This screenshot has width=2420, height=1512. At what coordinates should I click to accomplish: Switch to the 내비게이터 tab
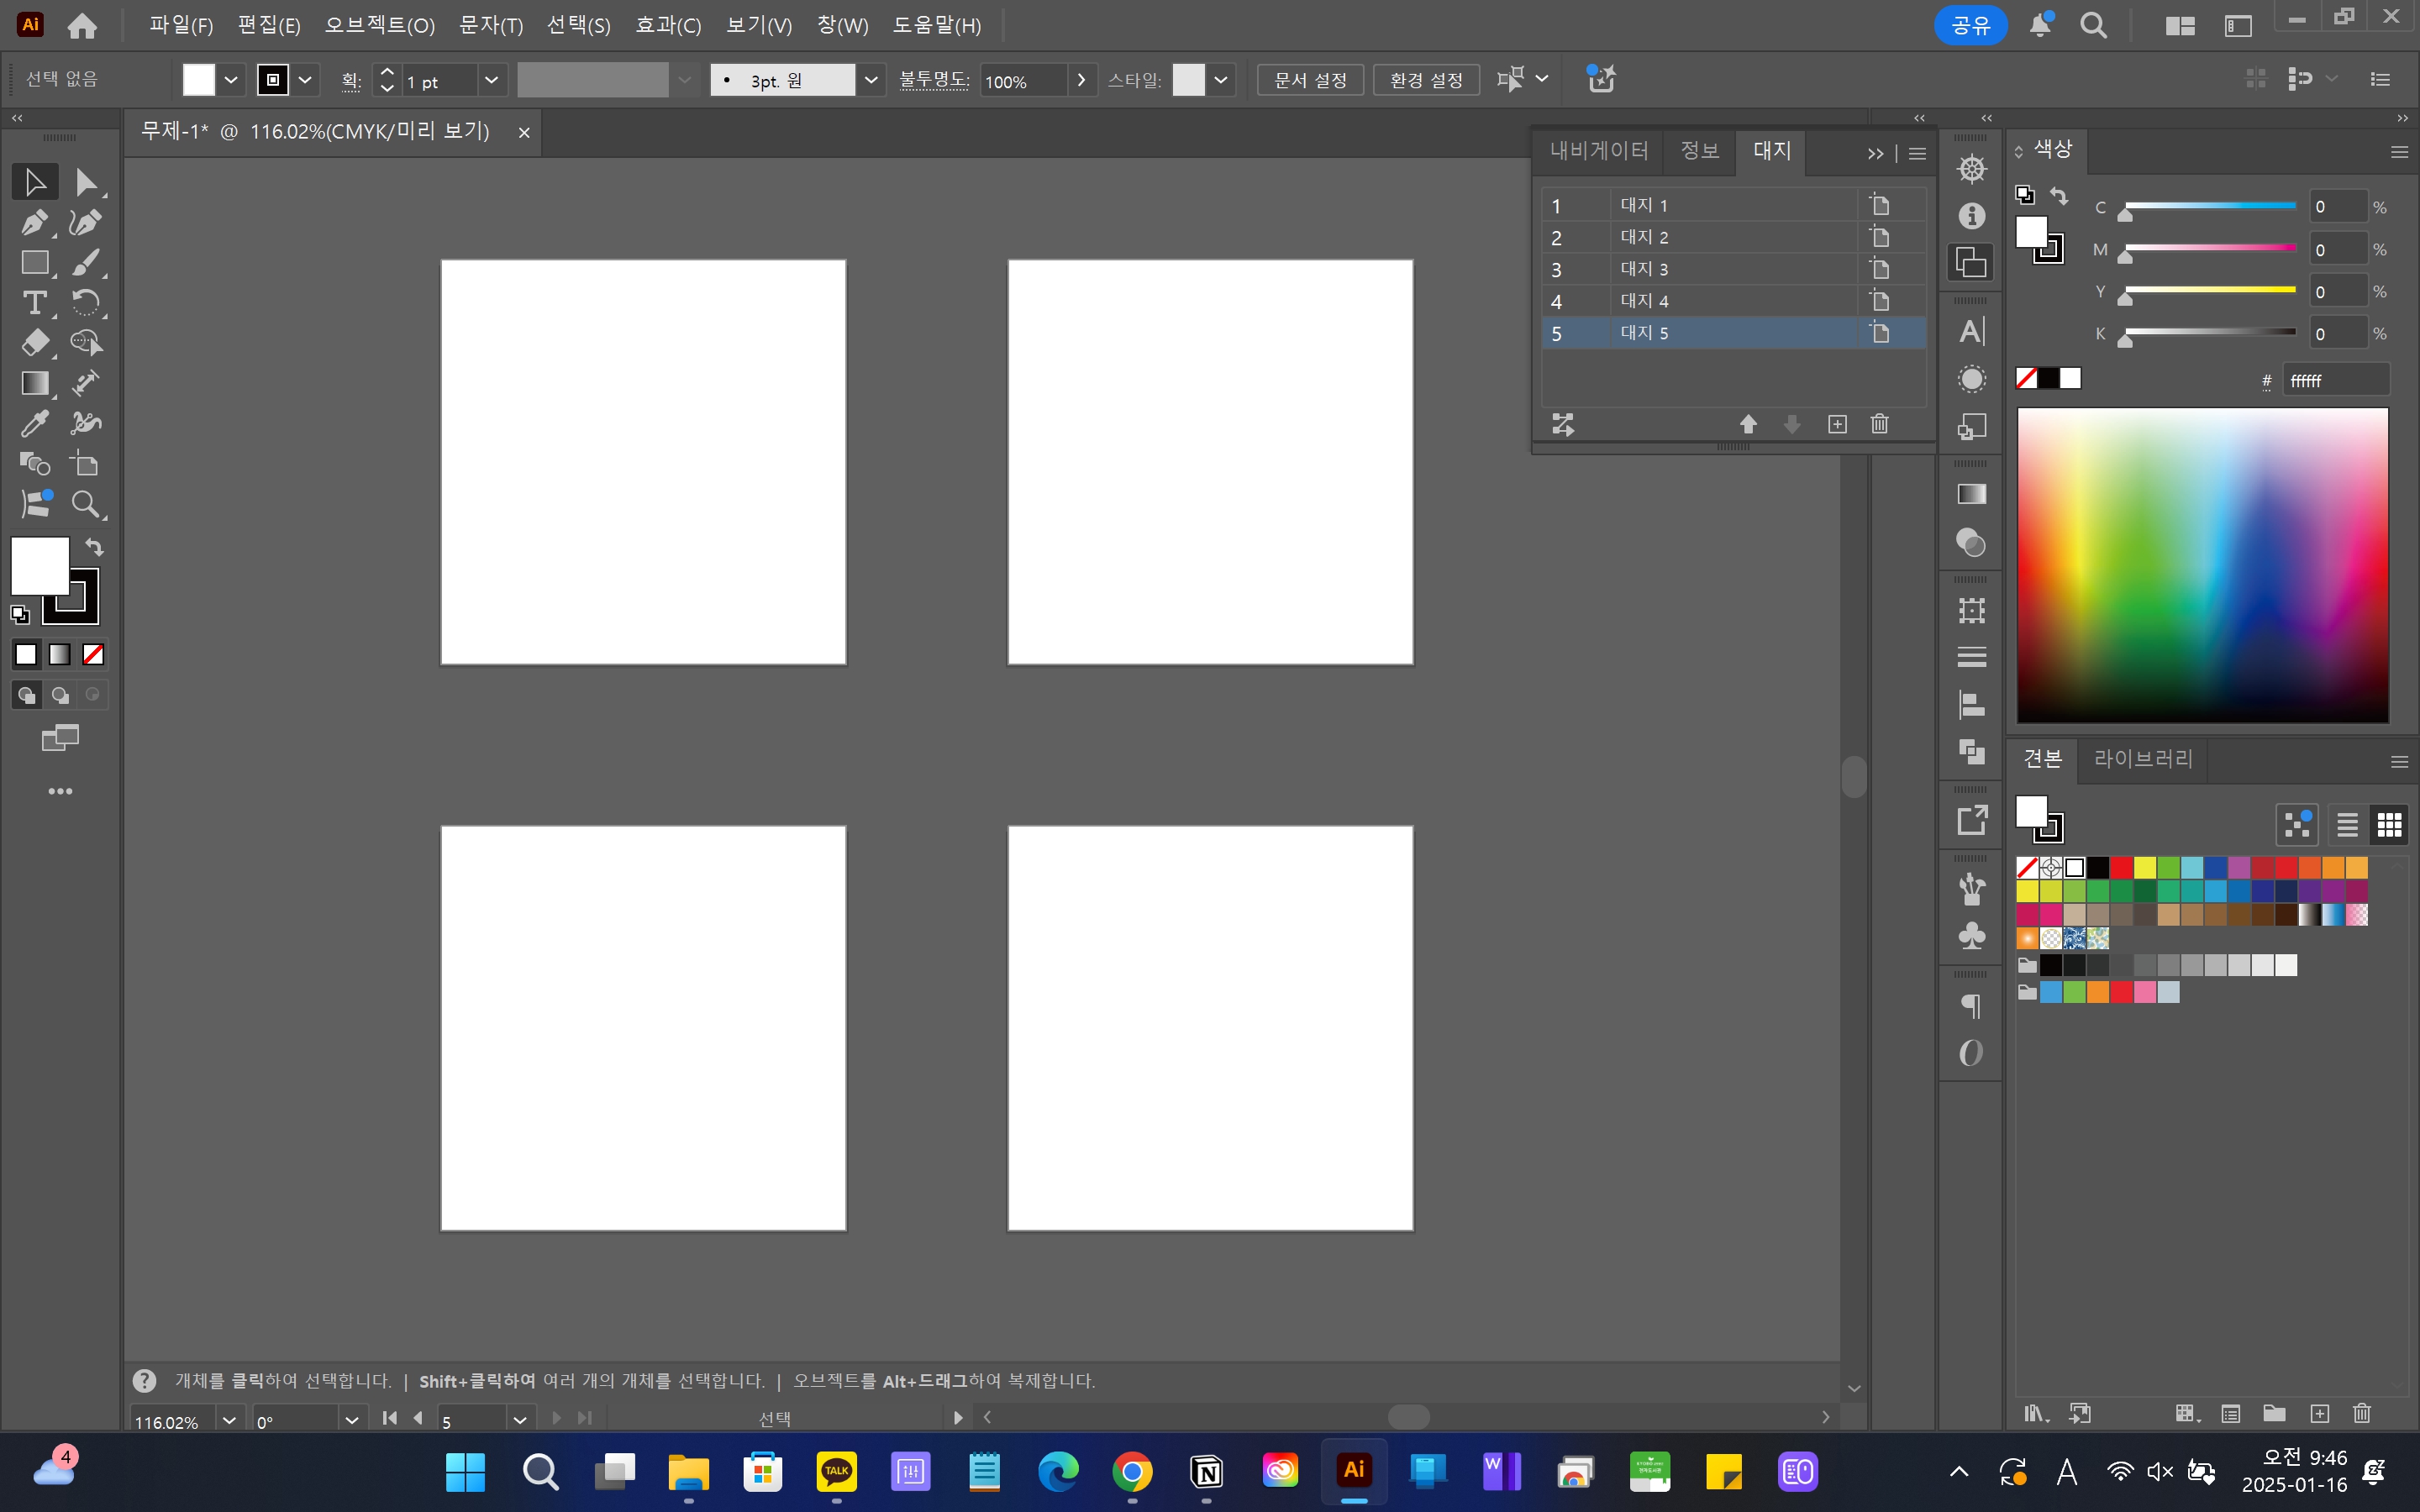pyautogui.click(x=1598, y=151)
